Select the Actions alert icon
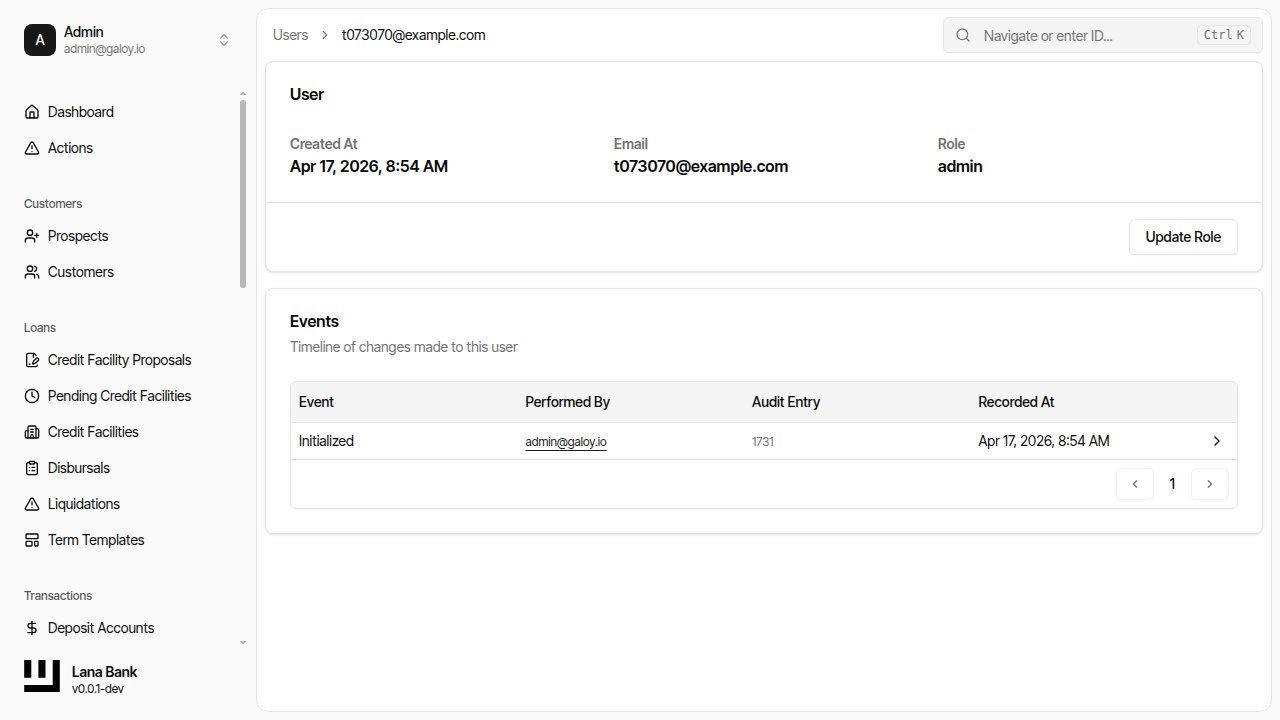The width and height of the screenshot is (1280, 720). coord(31,147)
